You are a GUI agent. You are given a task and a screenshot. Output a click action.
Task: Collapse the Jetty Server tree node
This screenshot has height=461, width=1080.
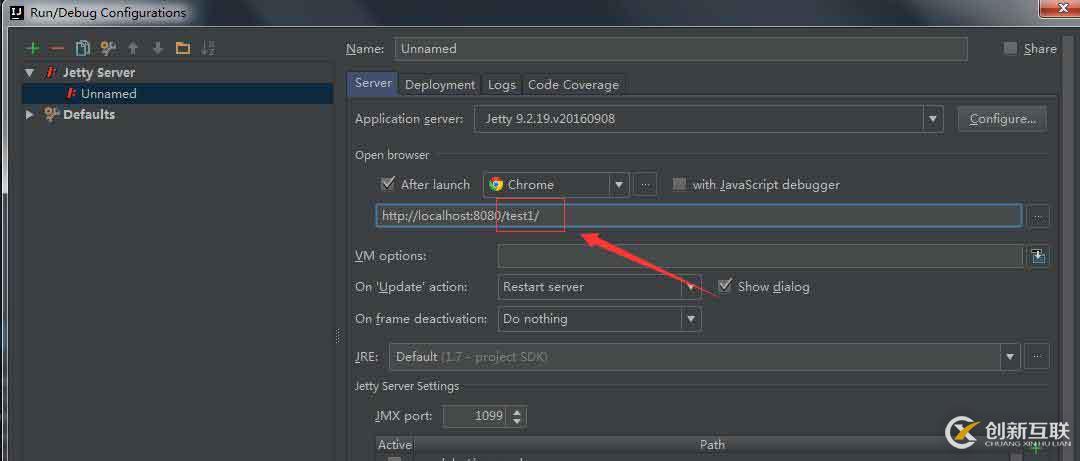click(x=30, y=72)
